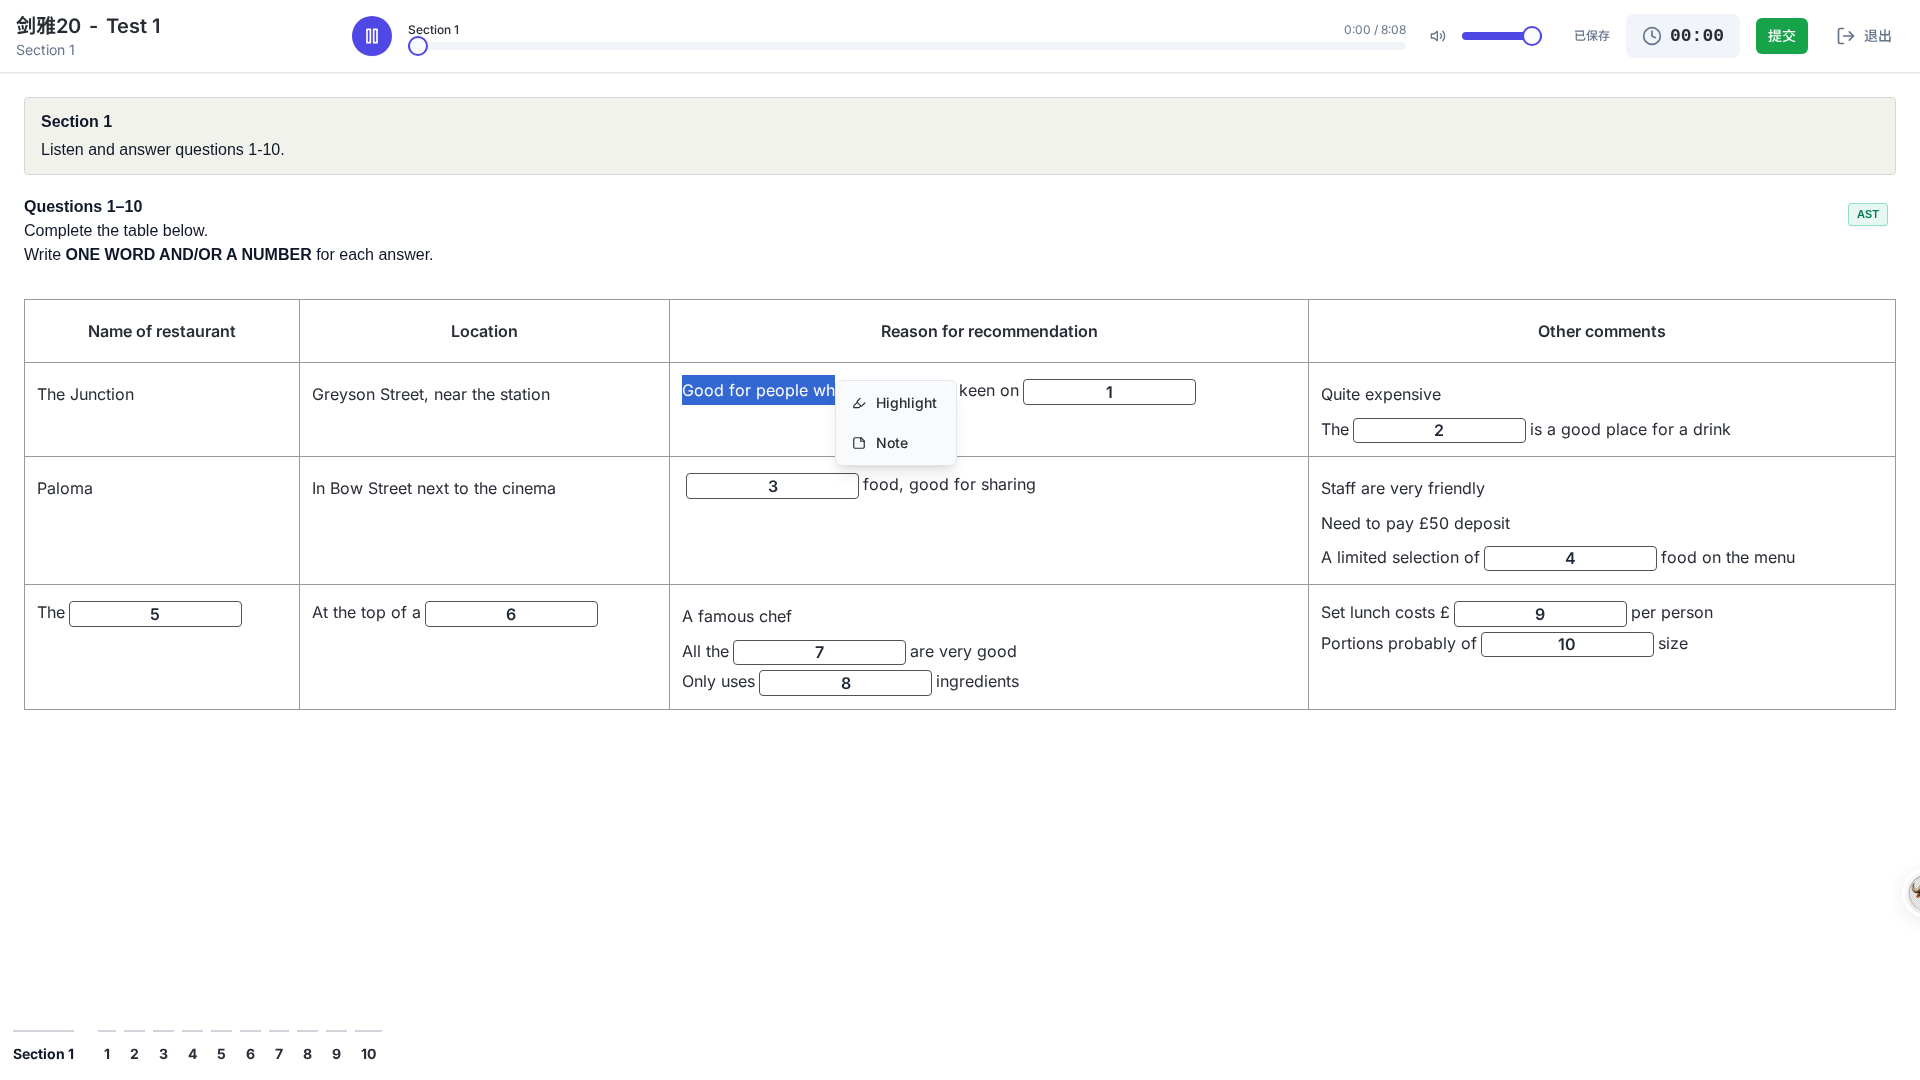Click the '剑雅20 - Test 1' title
The width and height of the screenshot is (1920, 1080).
tap(89, 26)
